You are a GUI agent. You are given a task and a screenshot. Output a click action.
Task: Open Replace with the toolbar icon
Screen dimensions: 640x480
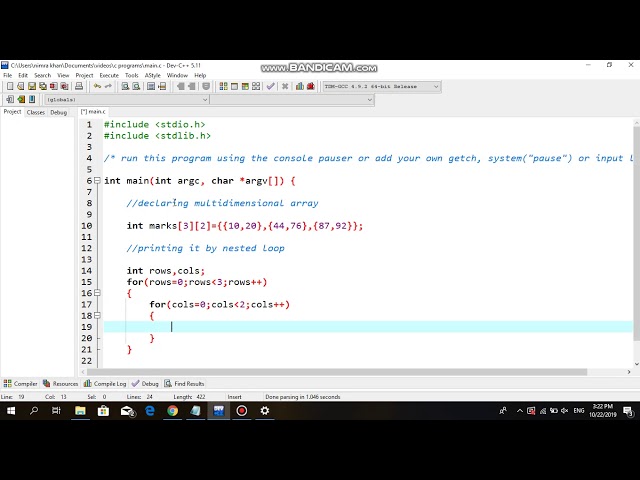[136, 86]
